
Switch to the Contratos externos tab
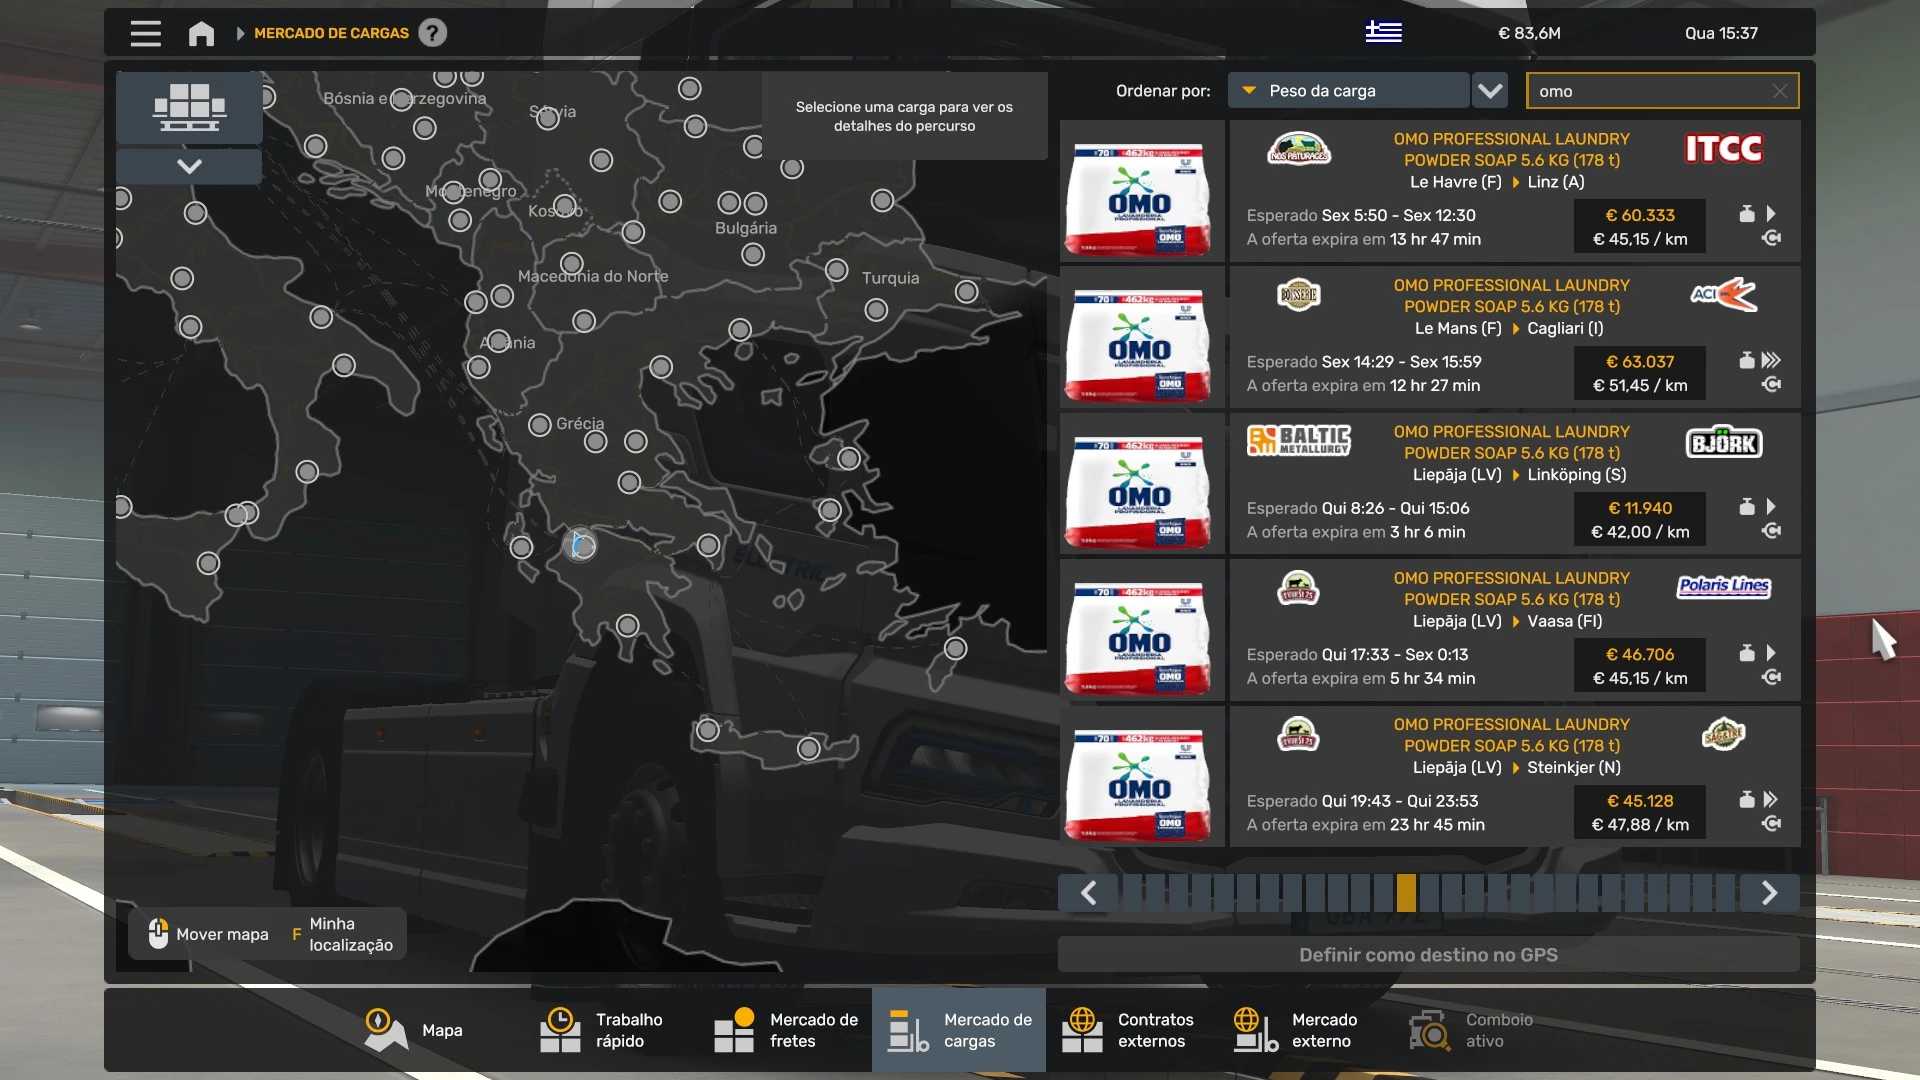(x=1133, y=1030)
